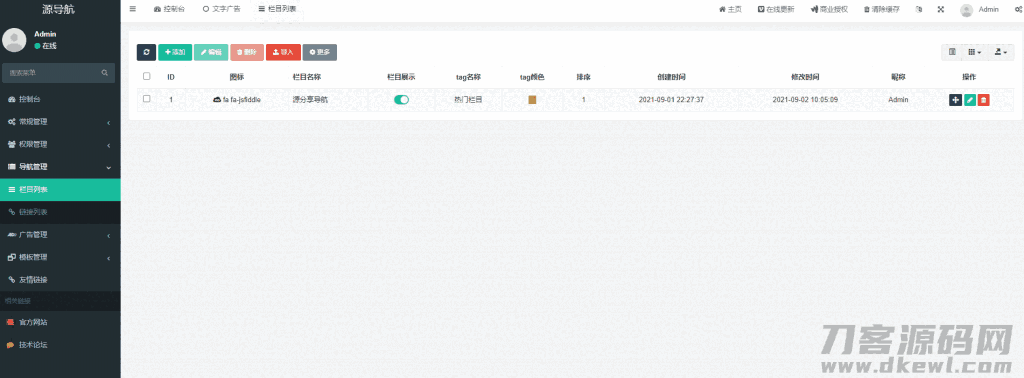Screen dimensions: 1024x378
Task: Sort by the 创建时间 column header
Action: coord(671,77)
